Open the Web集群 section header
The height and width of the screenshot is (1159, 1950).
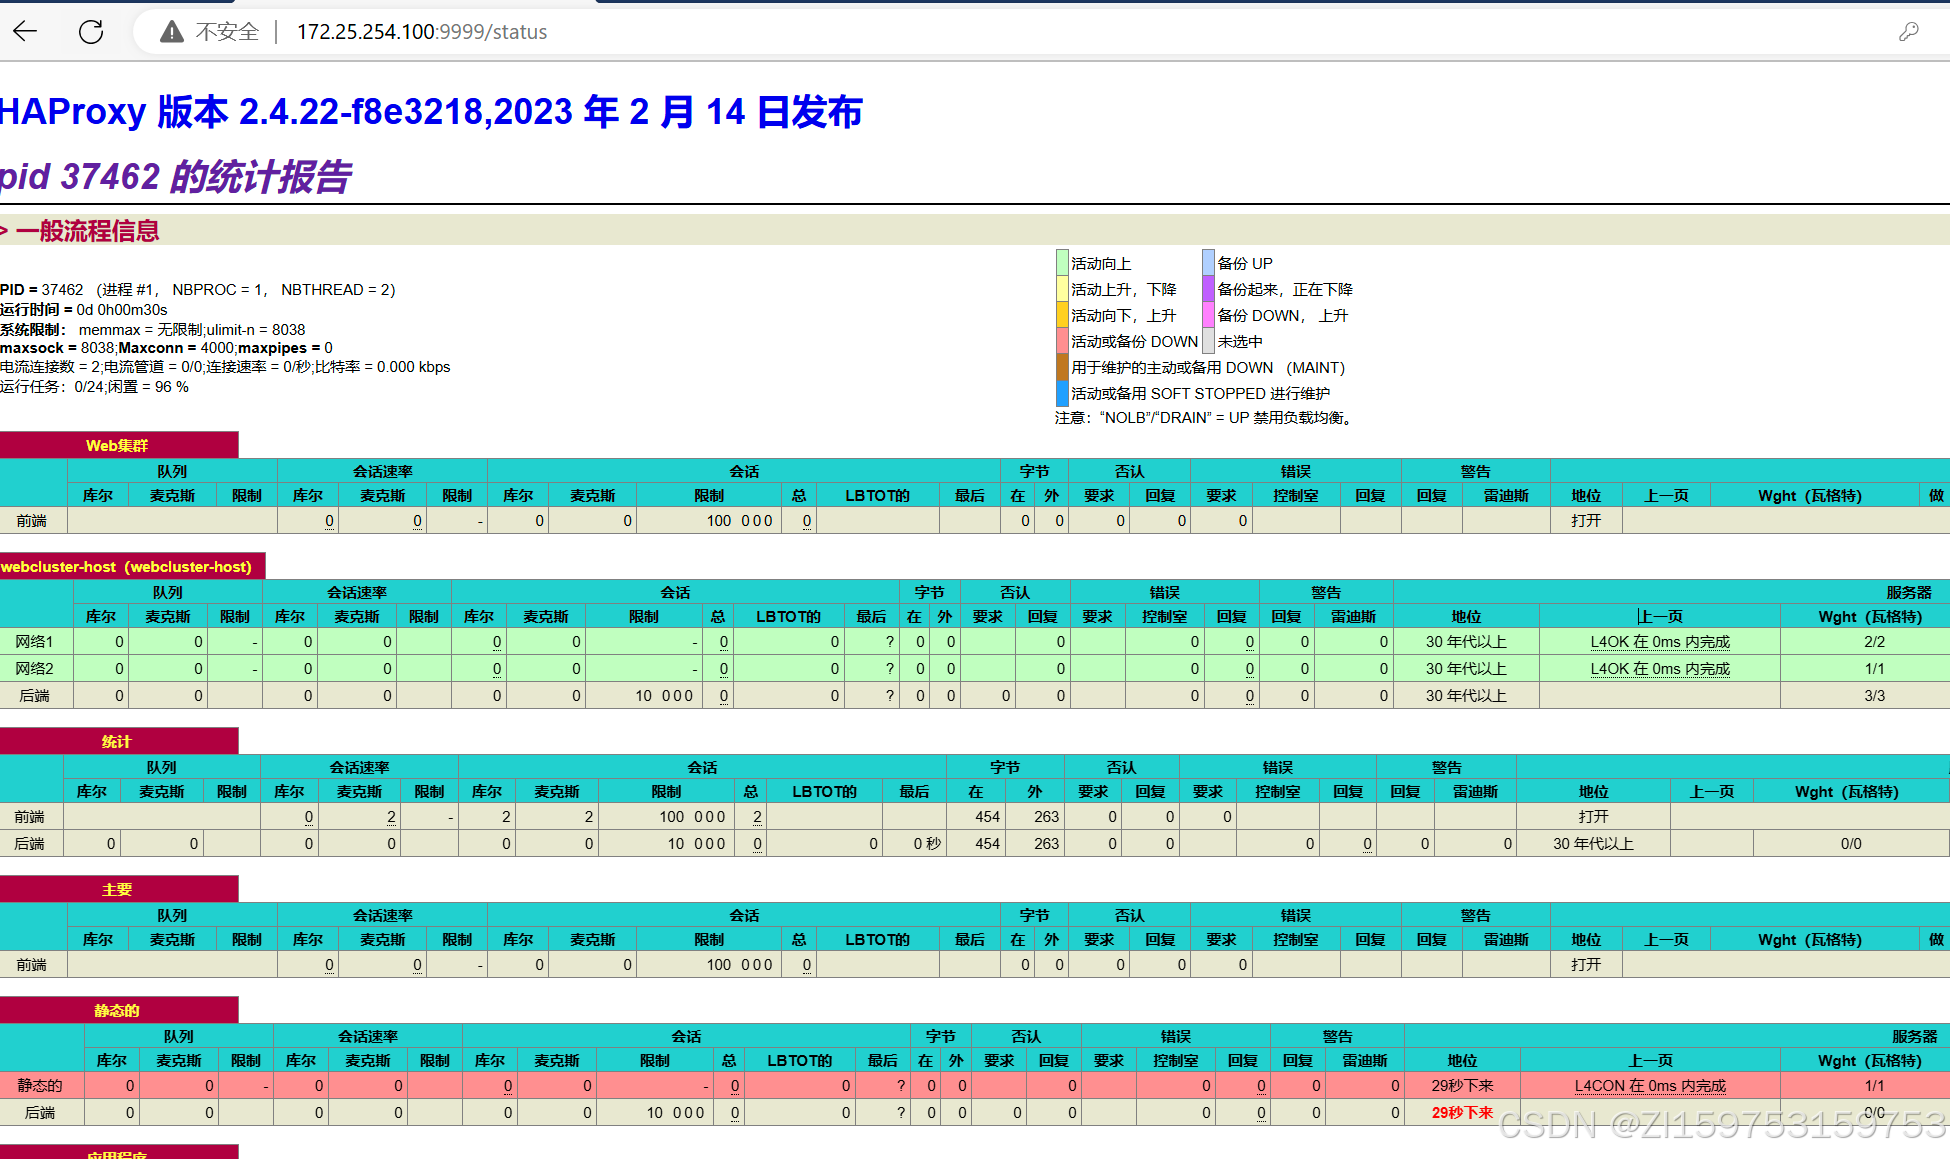(x=118, y=445)
